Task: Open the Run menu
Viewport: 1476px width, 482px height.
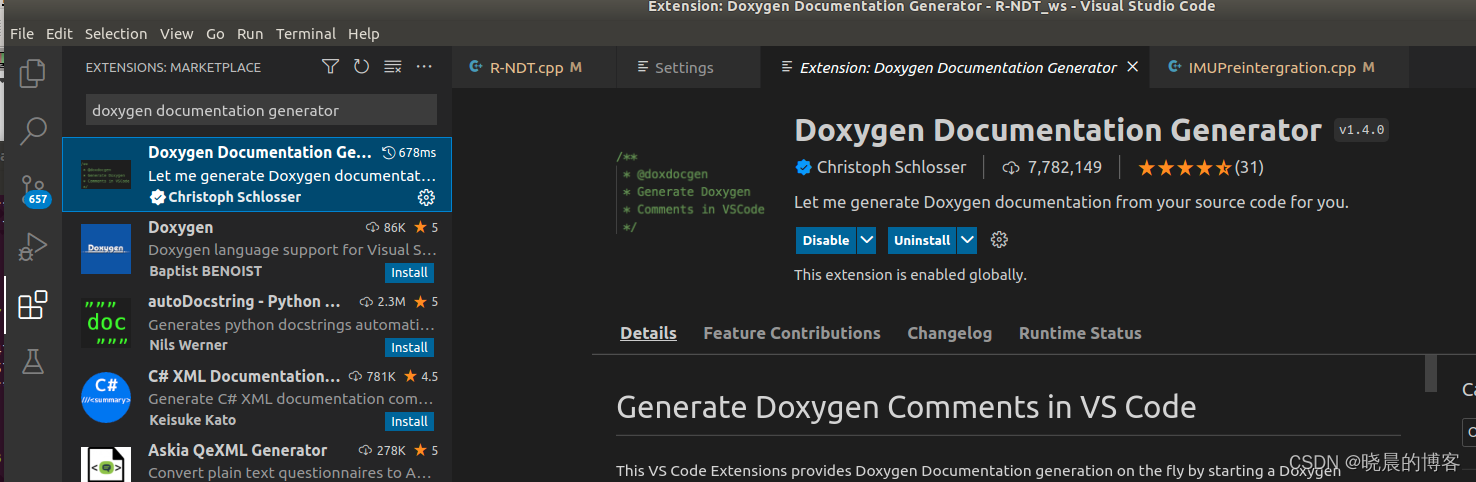Action: pos(250,33)
